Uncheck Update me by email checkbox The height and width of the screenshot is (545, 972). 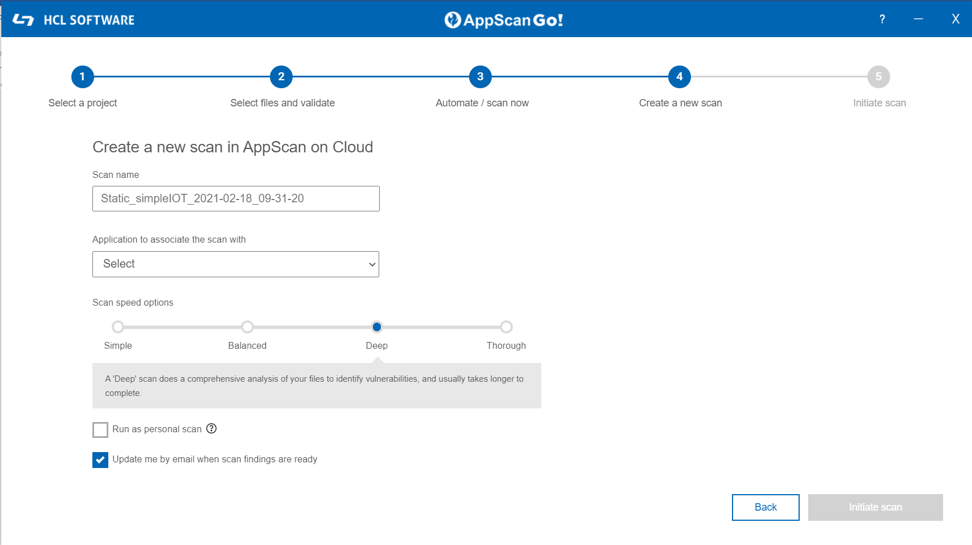point(100,460)
